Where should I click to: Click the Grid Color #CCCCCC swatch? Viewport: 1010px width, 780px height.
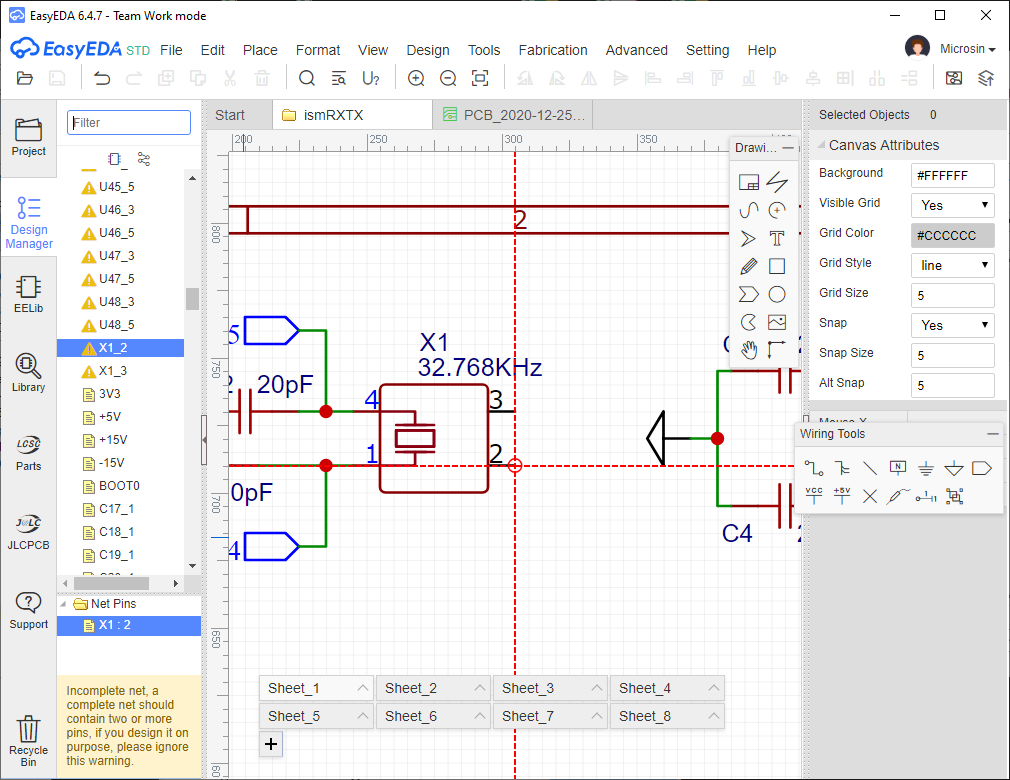tap(952, 235)
